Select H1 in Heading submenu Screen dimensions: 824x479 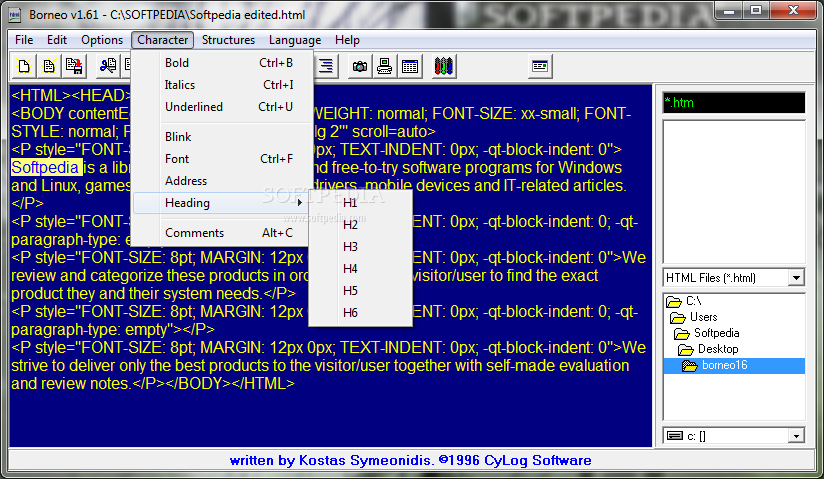pos(360,203)
